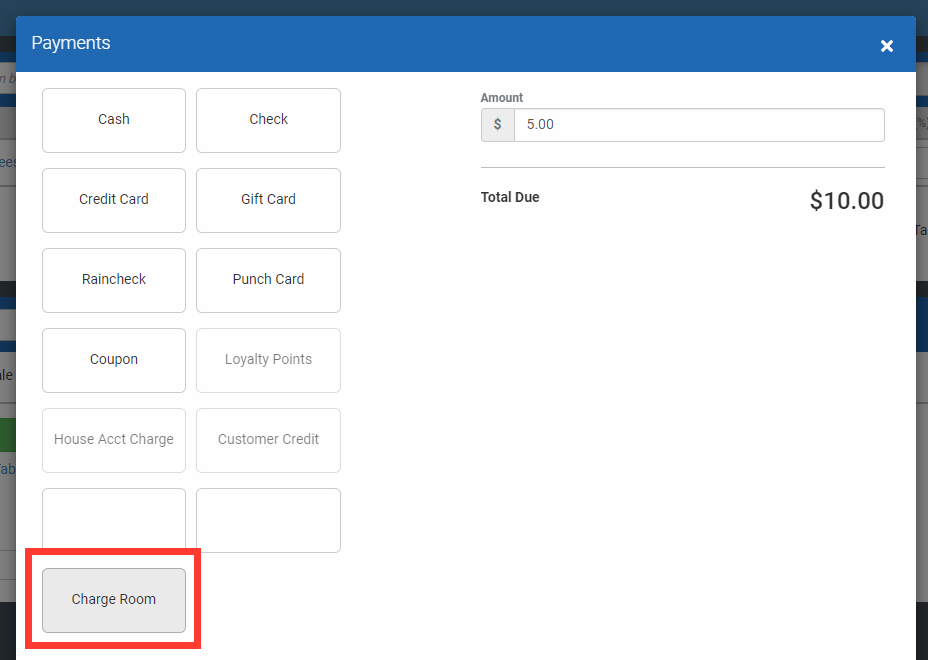Pay with Credit Card
The image size is (928, 660).
[x=113, y=200]
